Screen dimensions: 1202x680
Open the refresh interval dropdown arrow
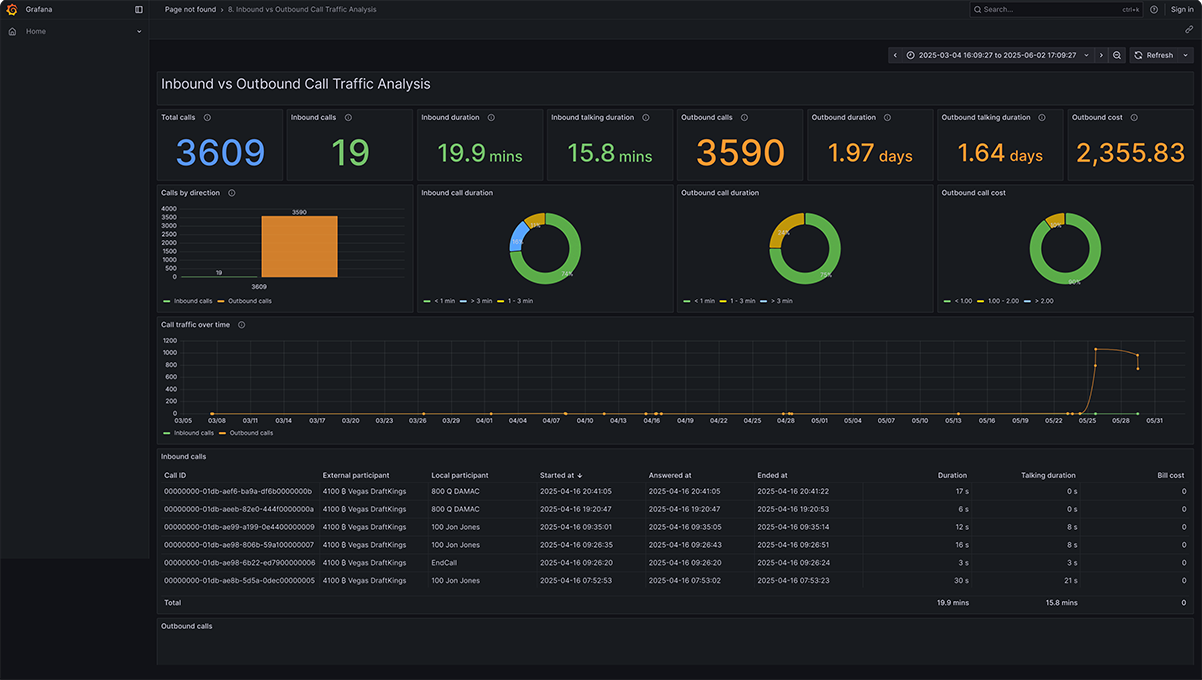[x=1186, y=55]
